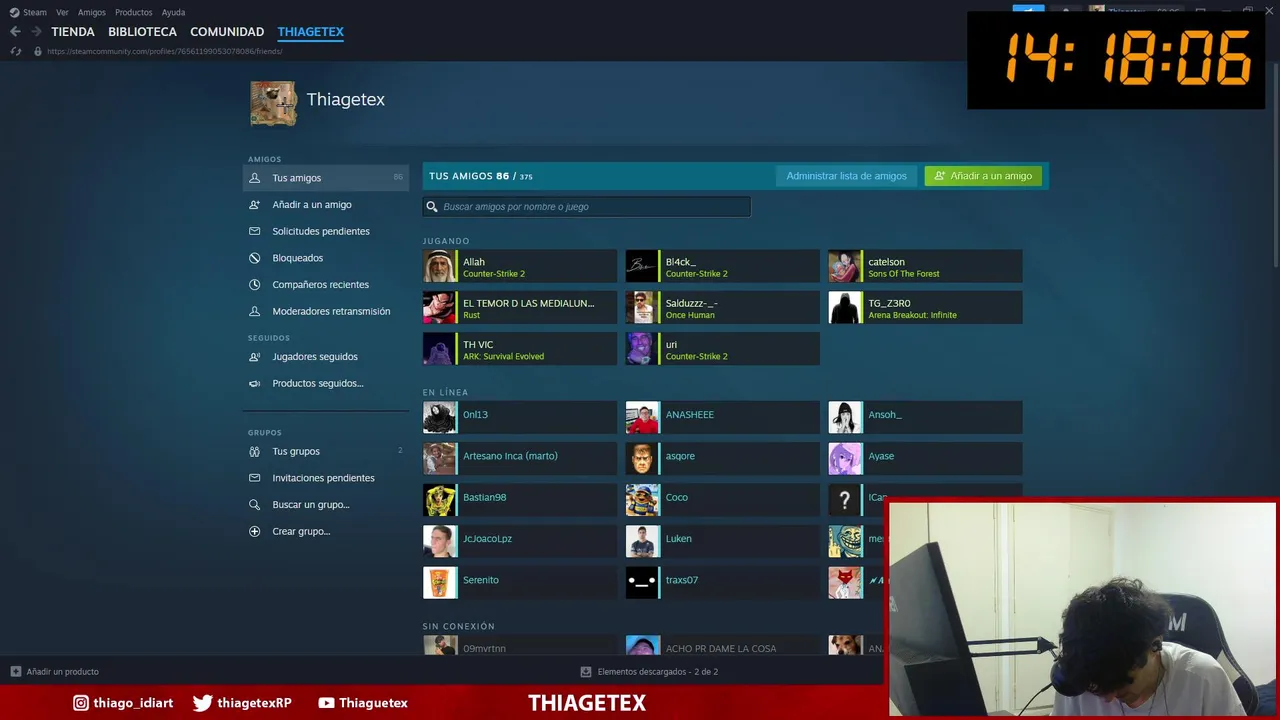This screenshot has height=720, width=1280.
Task: Go to the COMUNIDAD tab
Action: tap(227, 32)
